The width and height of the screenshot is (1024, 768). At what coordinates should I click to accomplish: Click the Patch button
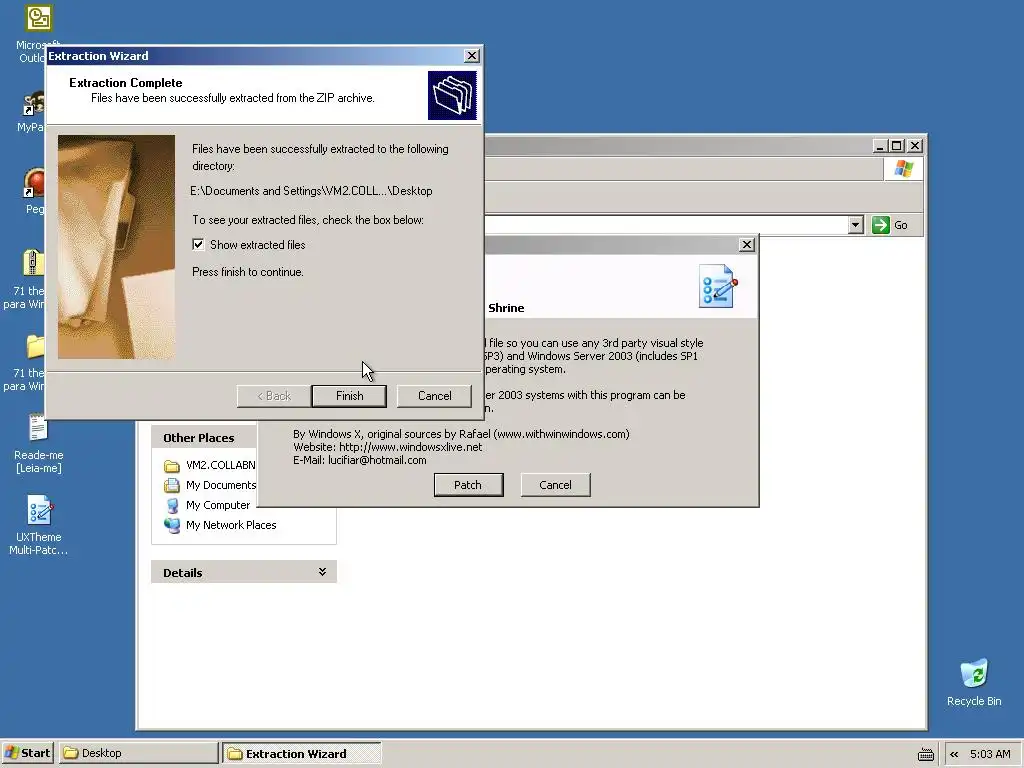click(x=468, y=485)
